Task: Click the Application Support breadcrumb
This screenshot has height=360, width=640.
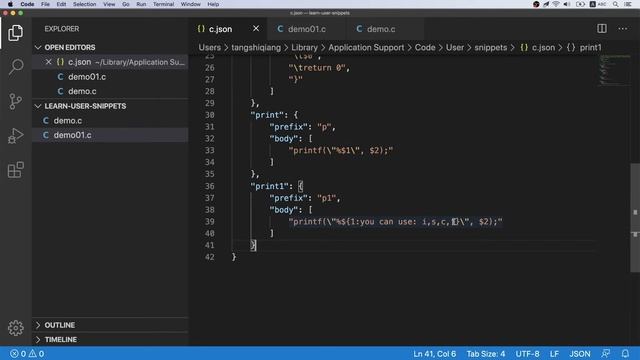Action: click(366, 47)
